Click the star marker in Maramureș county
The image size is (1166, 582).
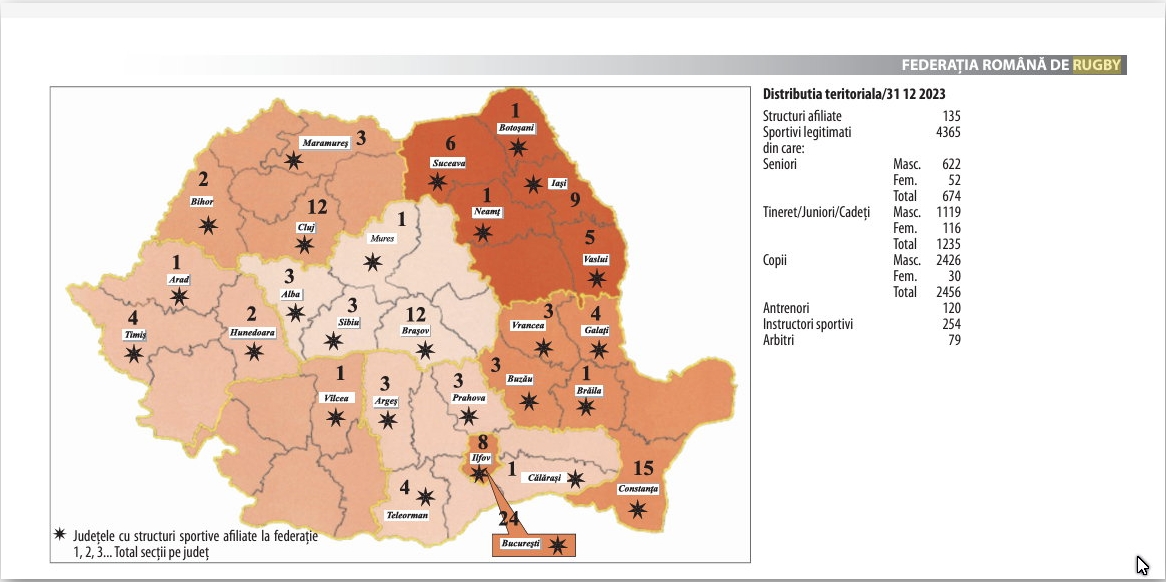tap(293, 160)
